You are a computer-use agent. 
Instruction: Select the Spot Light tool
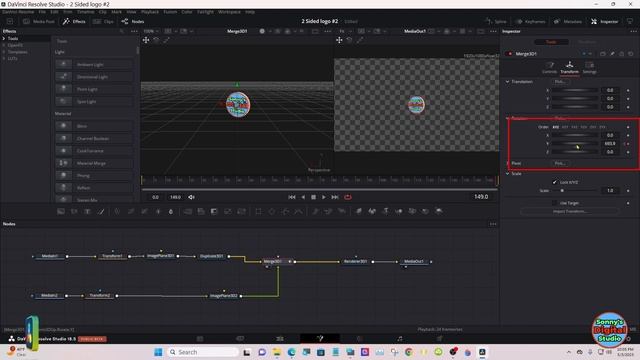click(x=94, y=101)
